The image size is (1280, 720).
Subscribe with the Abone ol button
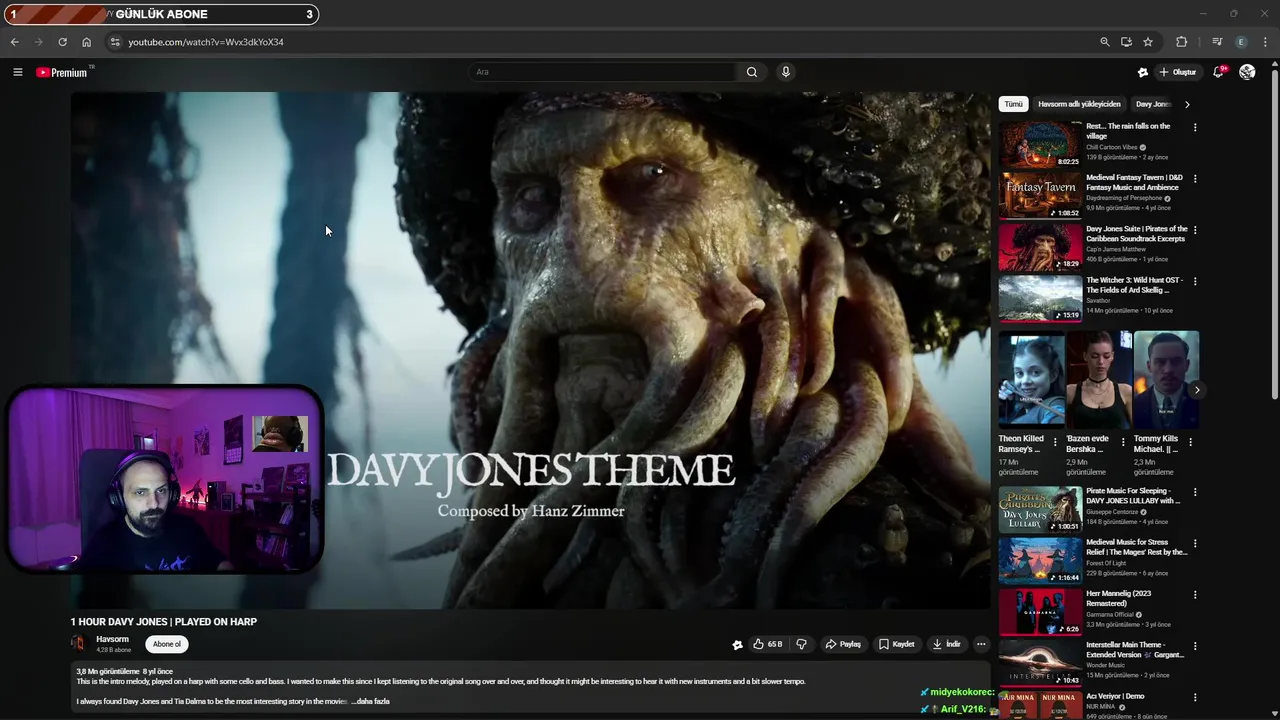[167, 644]
